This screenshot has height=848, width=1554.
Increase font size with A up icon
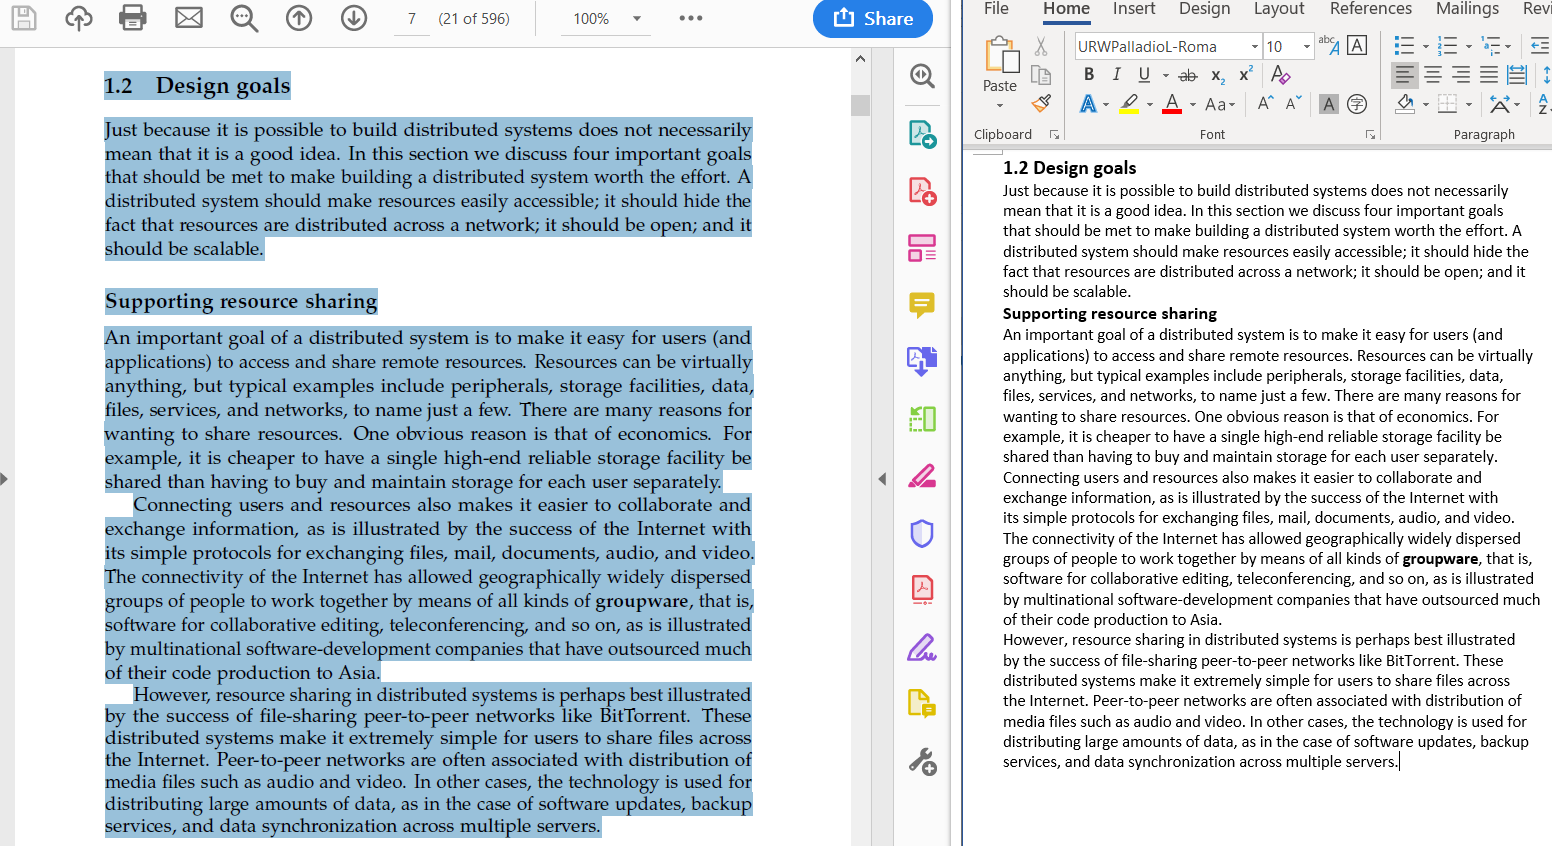point(1265,103)
